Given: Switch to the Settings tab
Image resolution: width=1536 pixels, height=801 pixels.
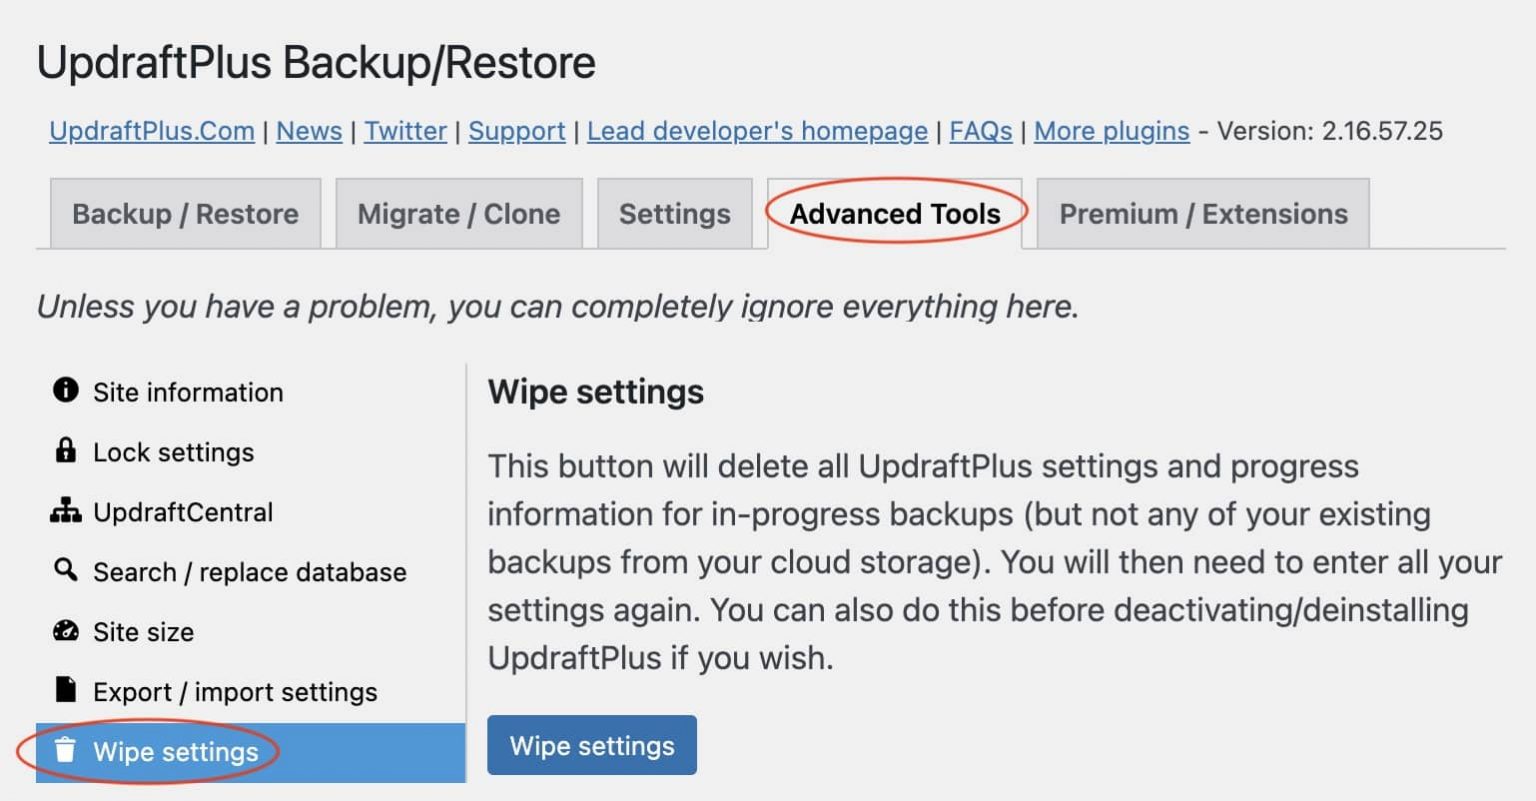Looking at the screenshot, I should 674,213.
